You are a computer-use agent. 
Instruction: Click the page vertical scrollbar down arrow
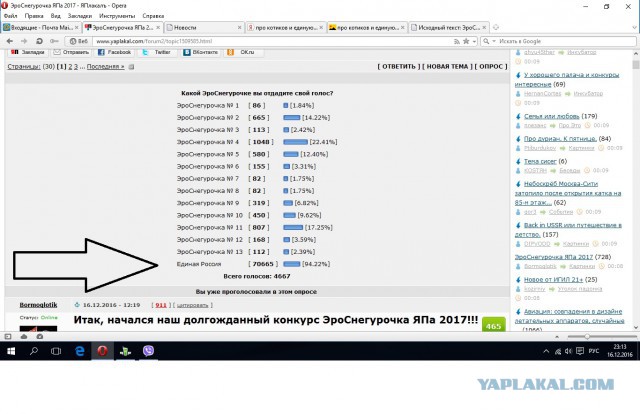point(636,328)
